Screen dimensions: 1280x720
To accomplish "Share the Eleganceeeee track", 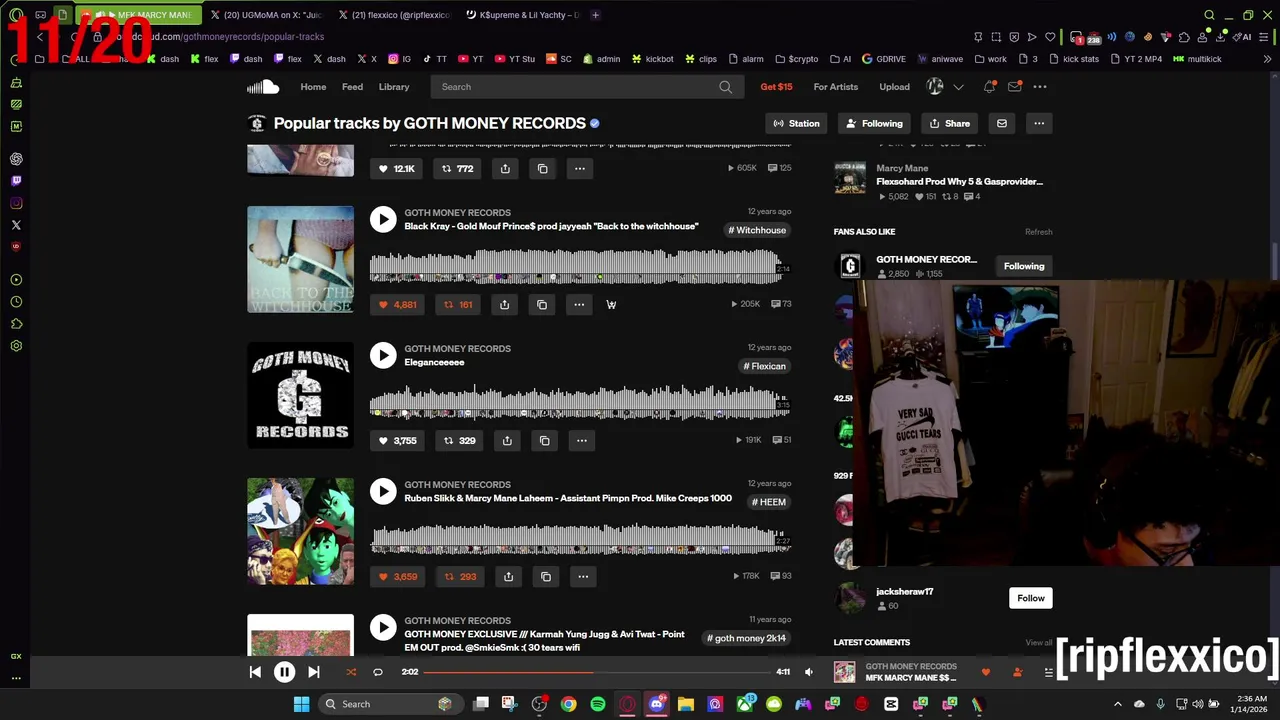I will (x=507, y=440).
